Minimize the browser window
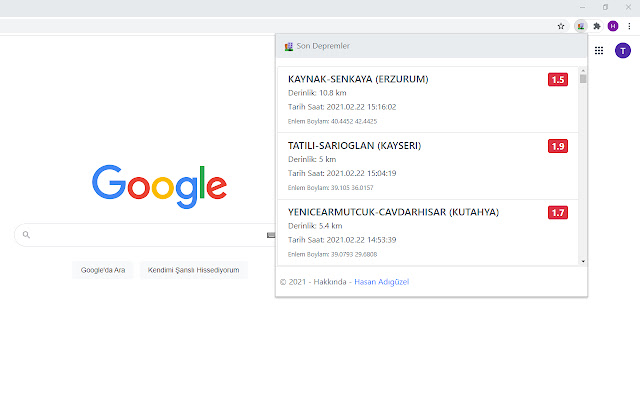 click(x=582, y=7)
